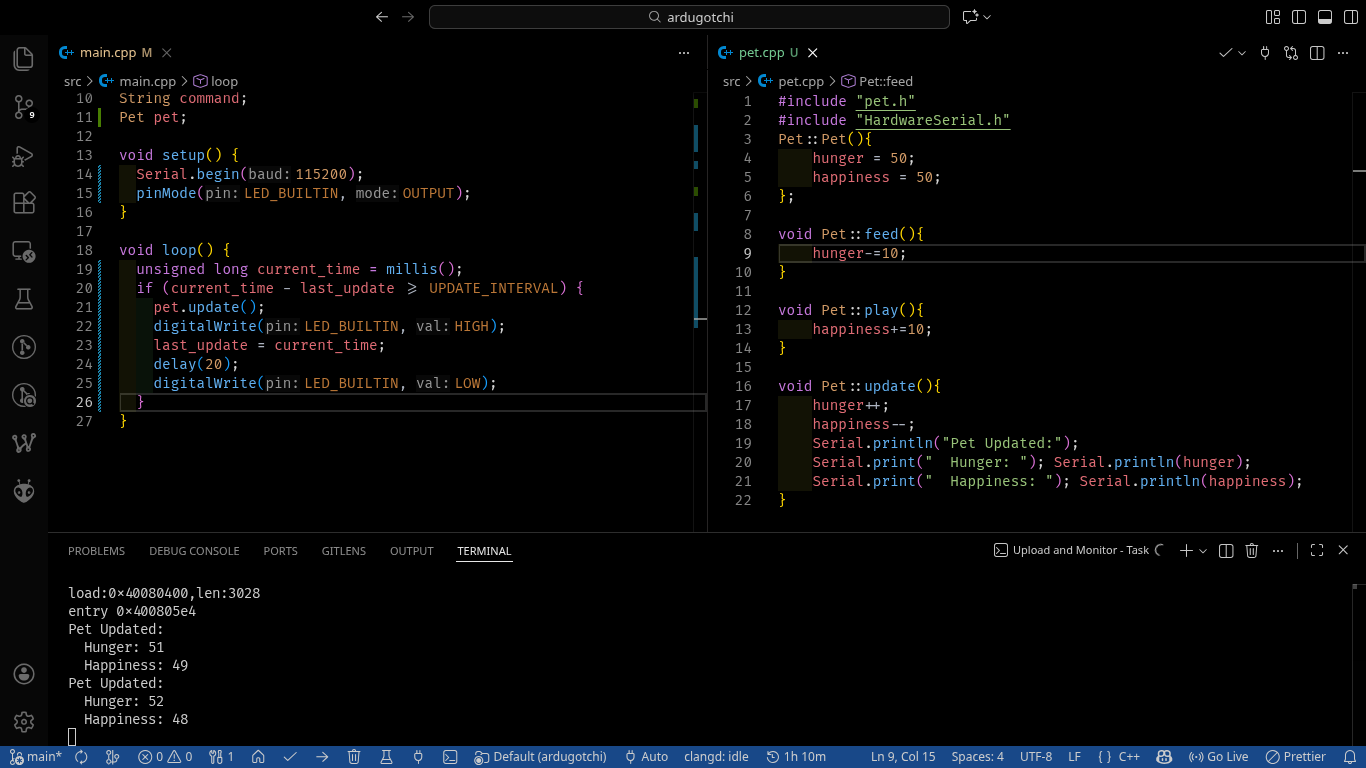Open the build dropdown arrow in editor toolbar
Image resolution: width=1366 pixels, height=768 pixels.
click(x=1242, y=53)
